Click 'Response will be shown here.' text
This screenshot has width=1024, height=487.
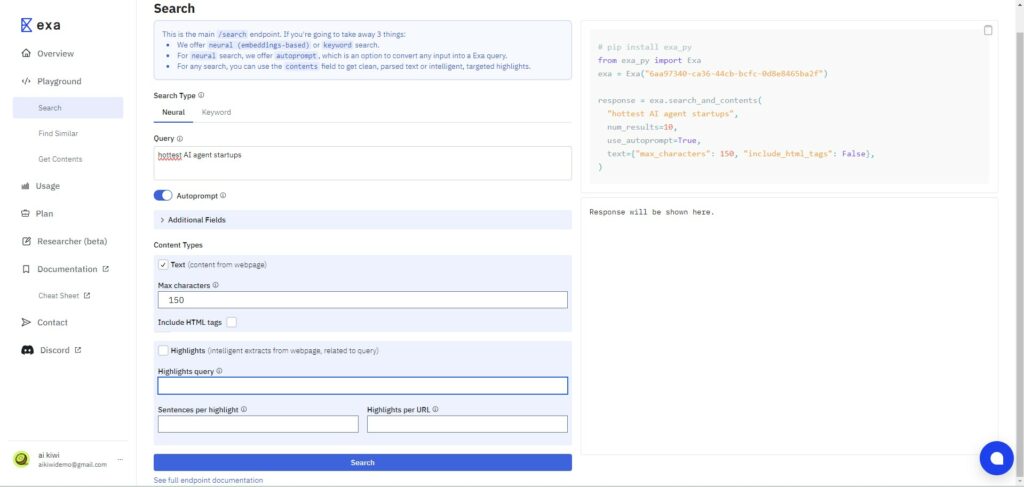pos(652,212)
